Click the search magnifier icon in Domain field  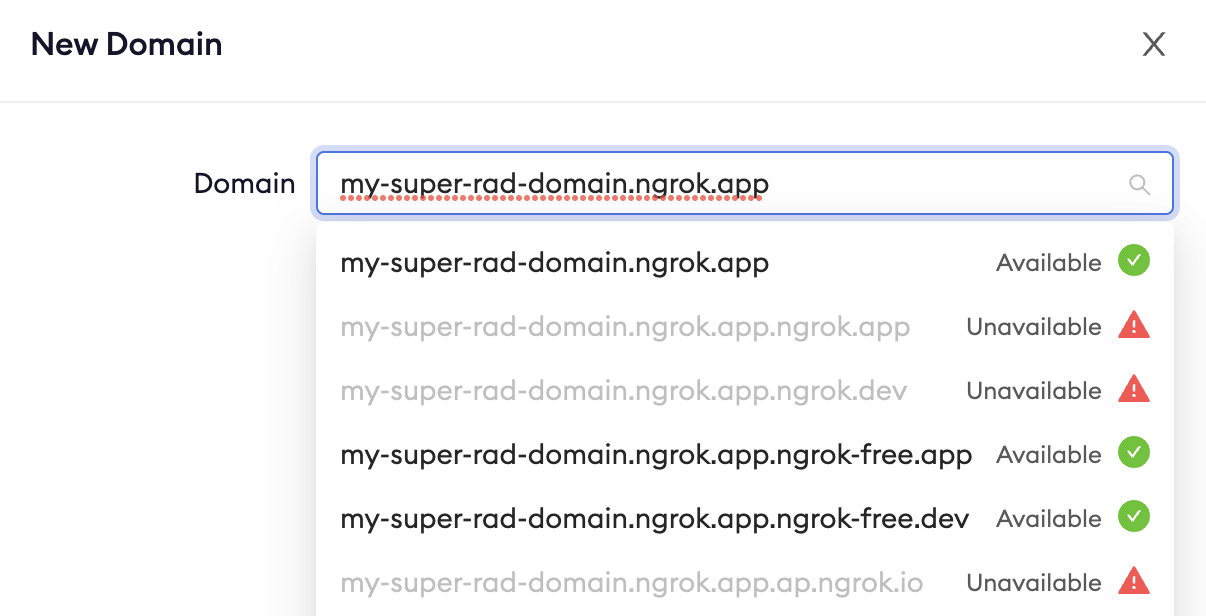(1139, 184)
